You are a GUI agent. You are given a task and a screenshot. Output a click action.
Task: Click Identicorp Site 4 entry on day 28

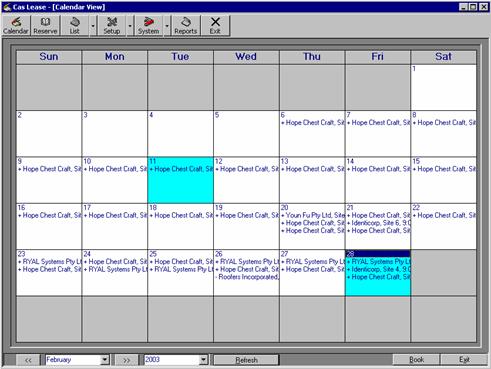click(x=378, y=269)
